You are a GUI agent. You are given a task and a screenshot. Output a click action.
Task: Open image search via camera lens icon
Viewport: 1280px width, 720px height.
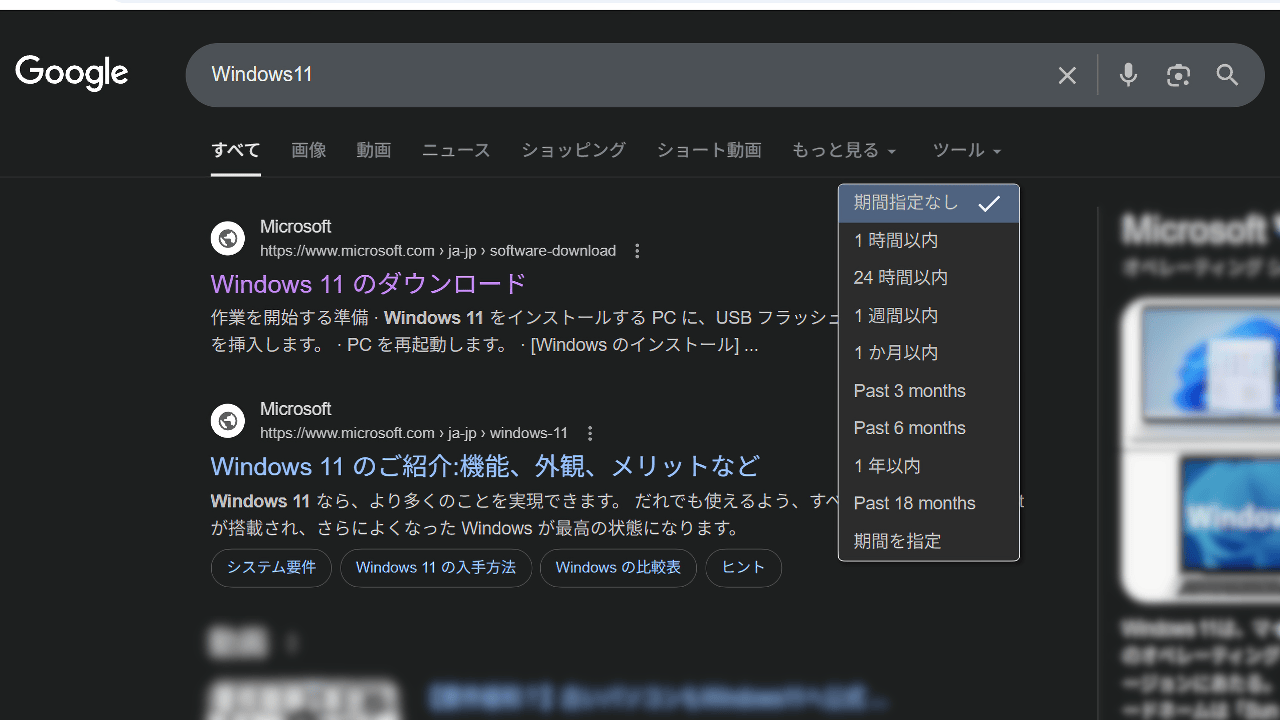click(x=1178, y=75)
